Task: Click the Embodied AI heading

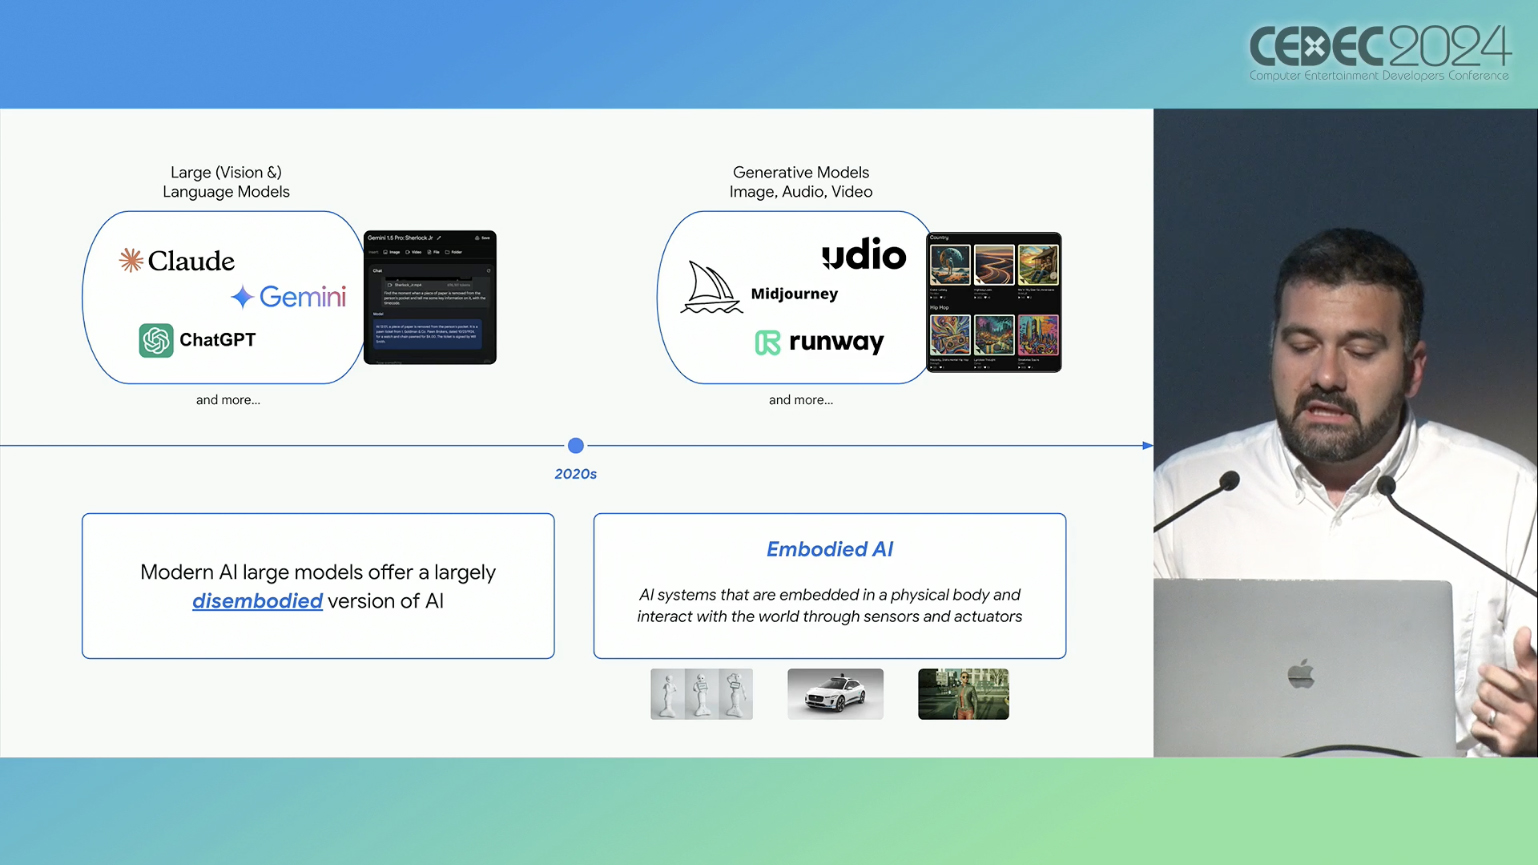Action: (829, 549)
